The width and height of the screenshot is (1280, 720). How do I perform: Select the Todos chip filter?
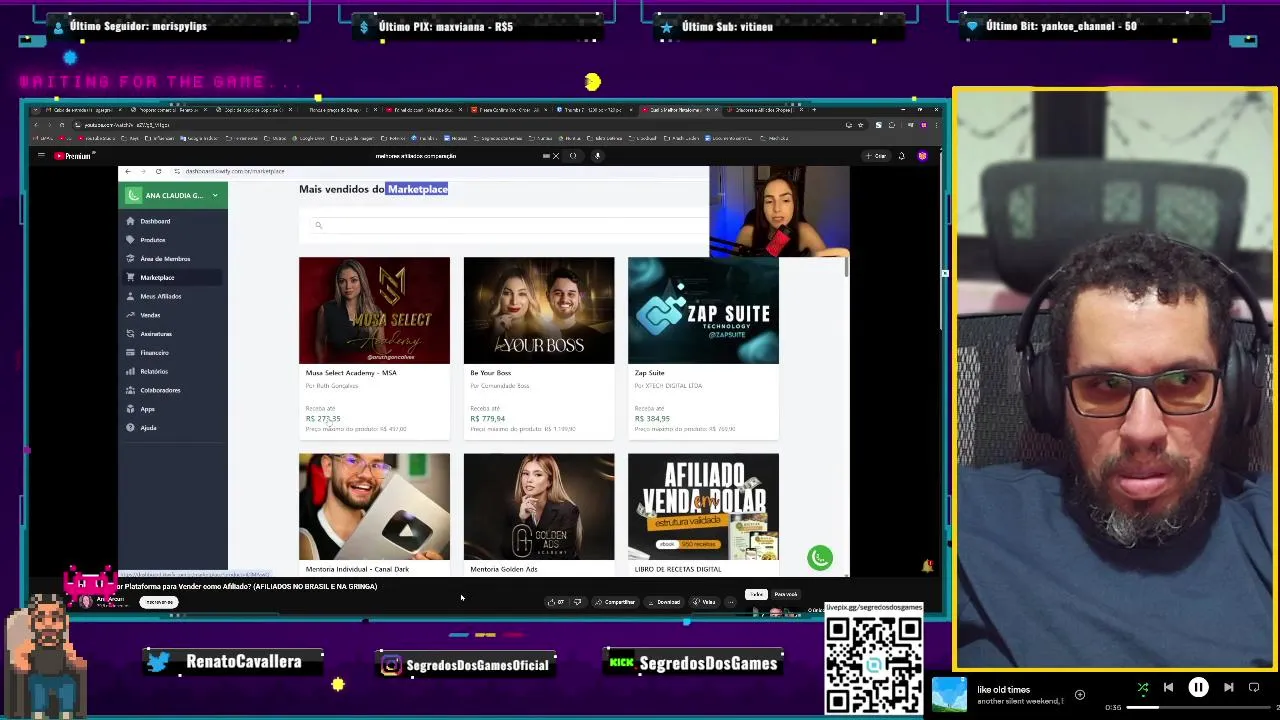tap(756, 595)
